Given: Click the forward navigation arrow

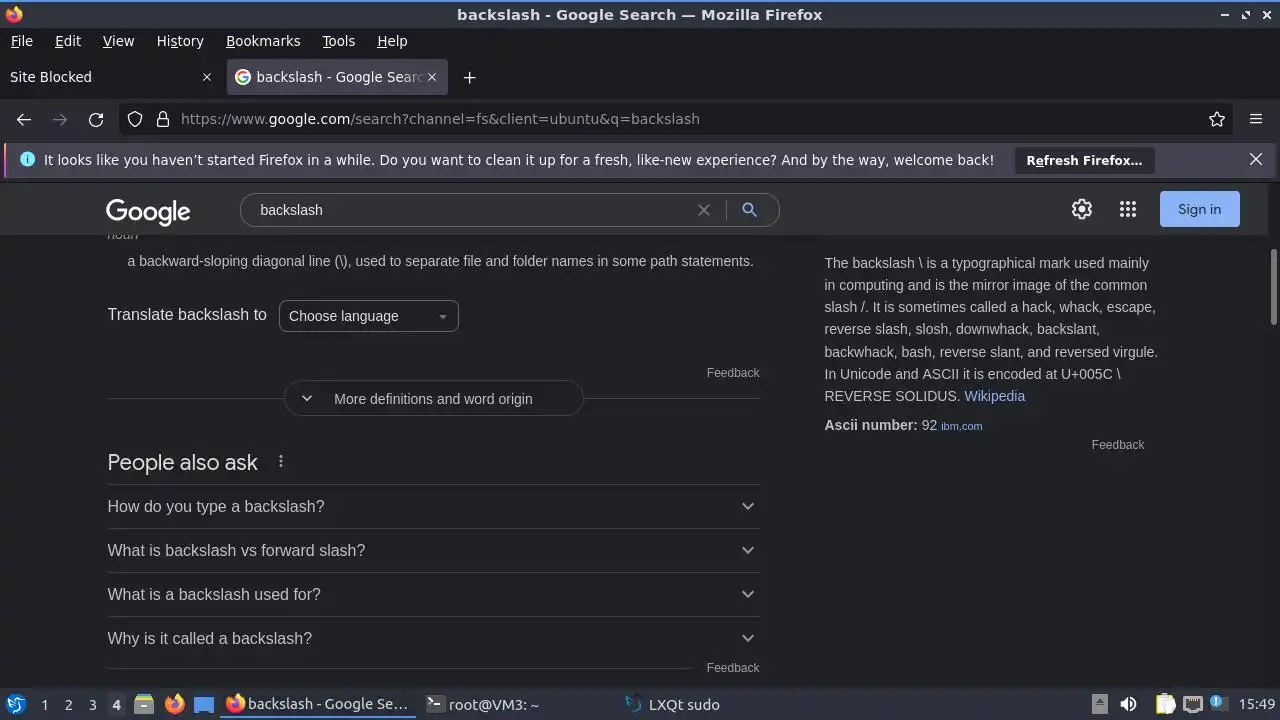Looking at the screenshot, I should pos(60,119).
